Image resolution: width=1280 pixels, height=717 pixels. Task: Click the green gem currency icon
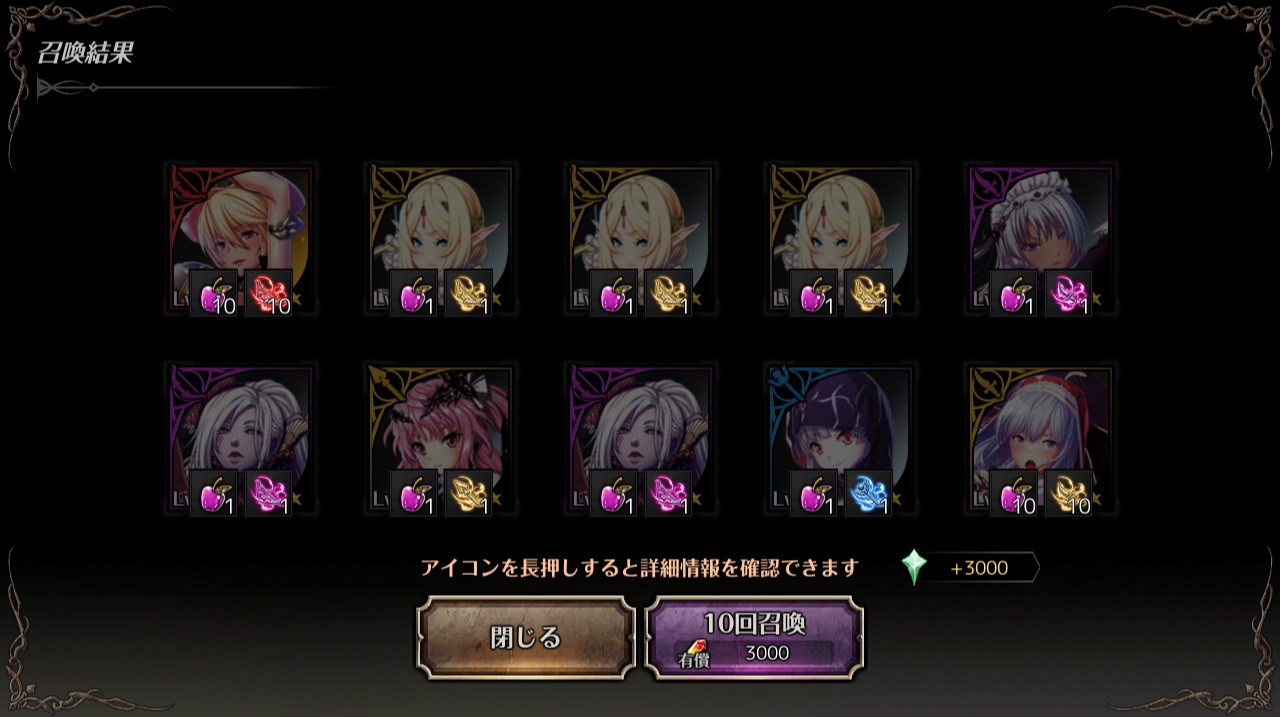pyautogui.click(x=913, y=568)
